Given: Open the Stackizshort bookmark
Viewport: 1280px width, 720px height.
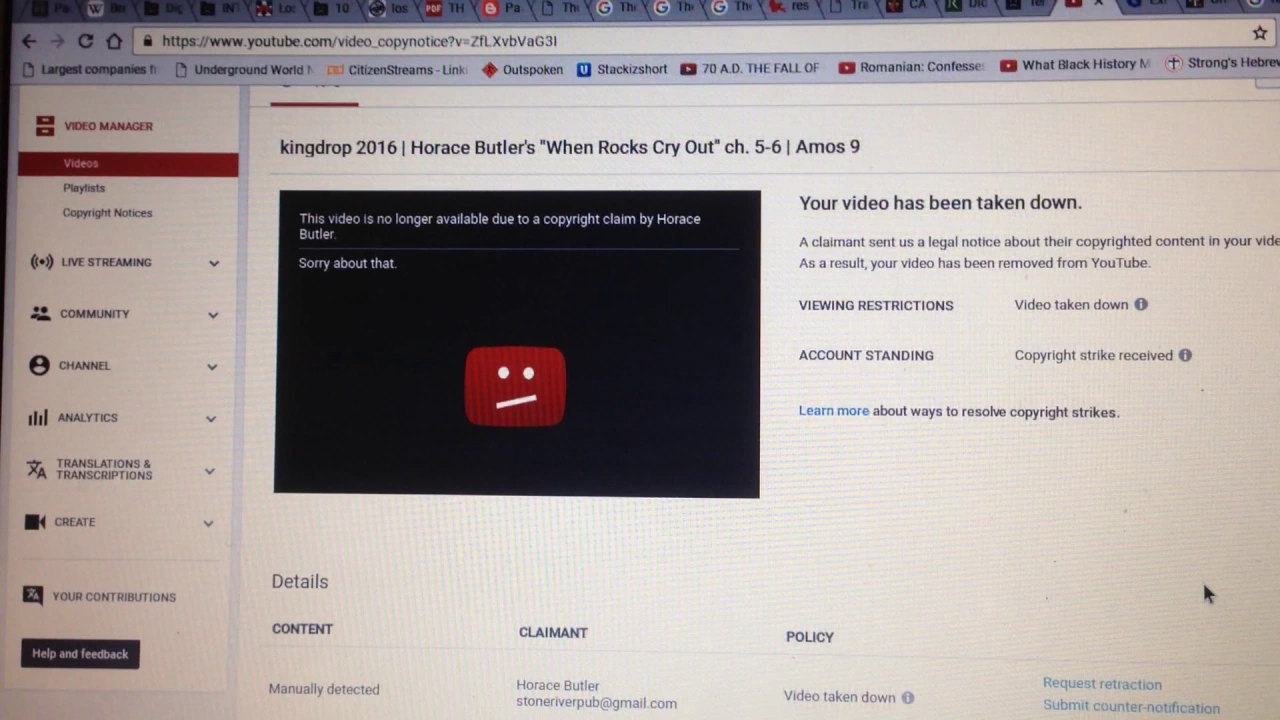Looking at the screenshot, I should (622, 69).
